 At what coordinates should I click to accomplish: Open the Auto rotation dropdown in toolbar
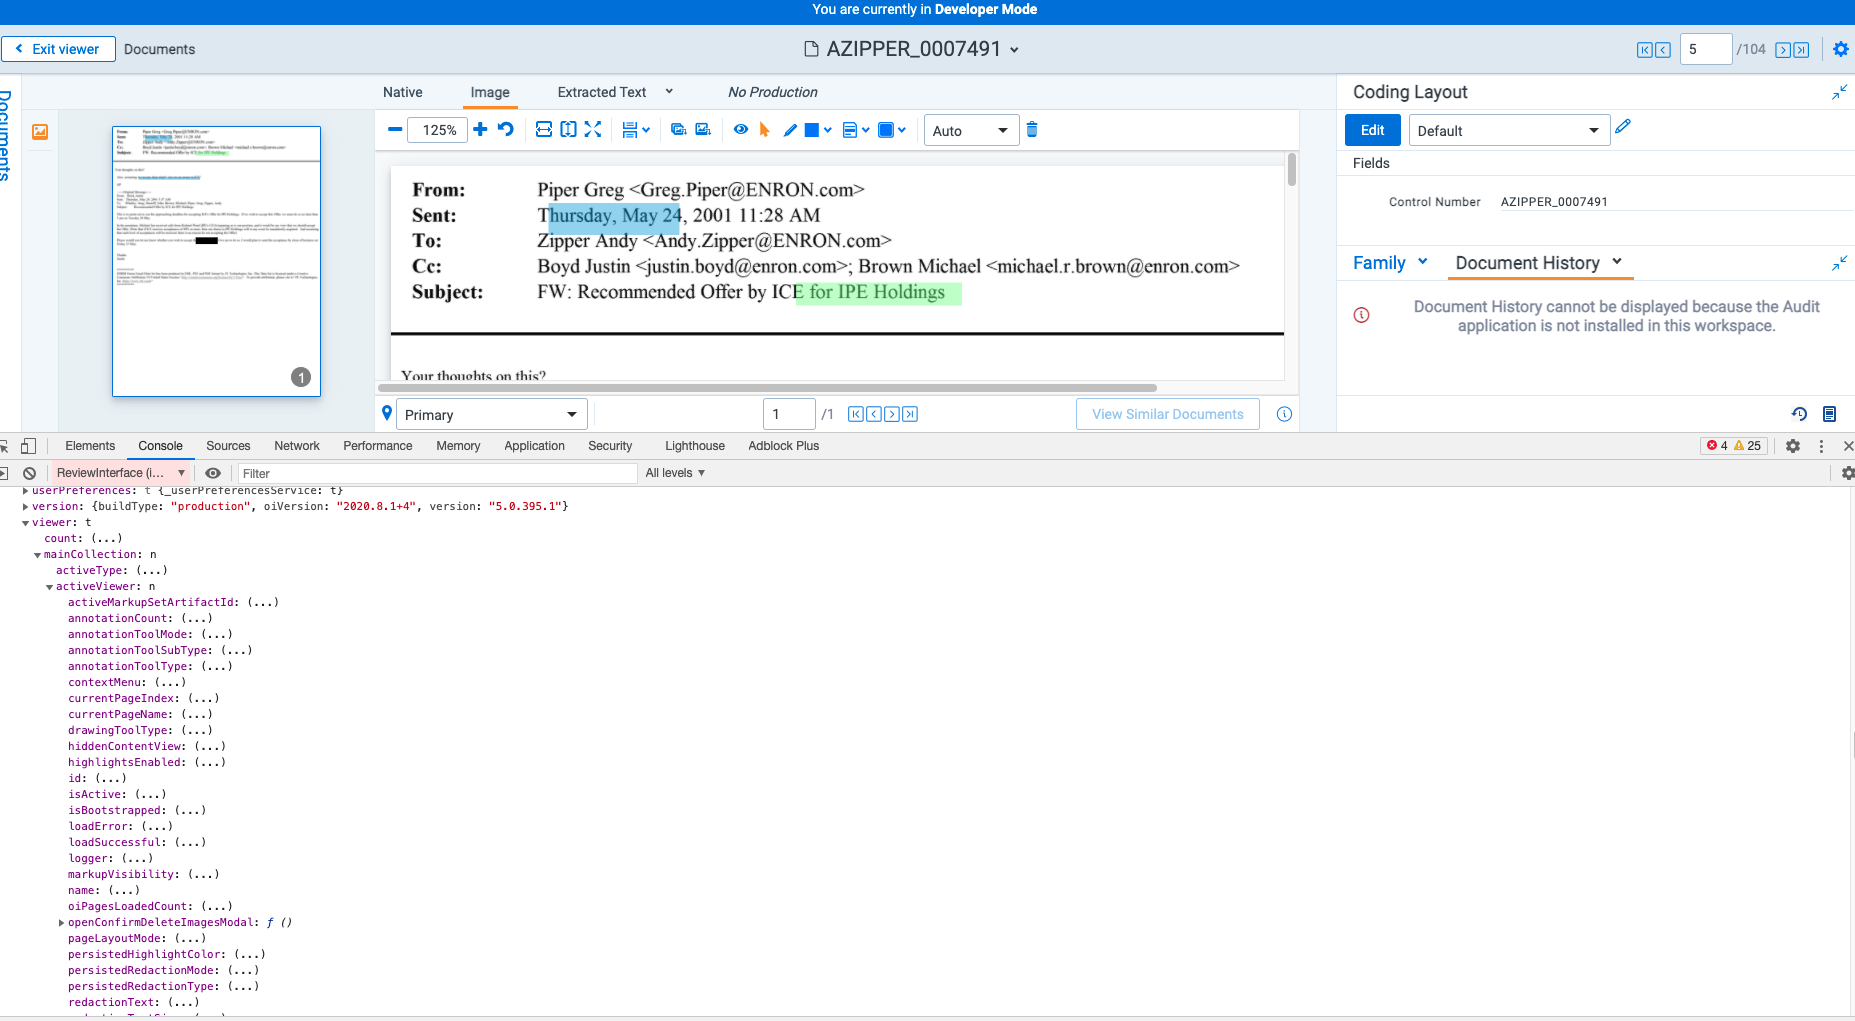pos(970,130)
